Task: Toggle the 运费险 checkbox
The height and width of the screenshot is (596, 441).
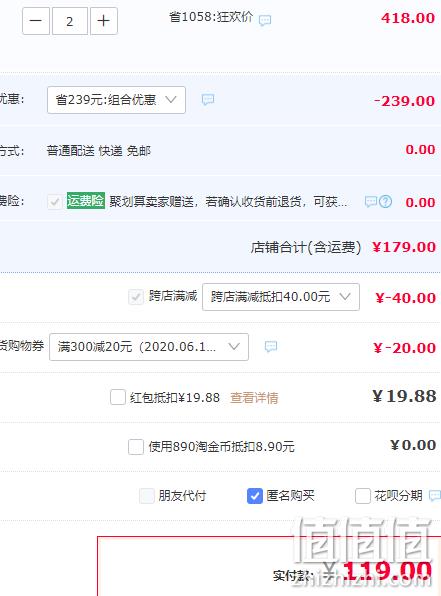Action: [x=55, y=202]
